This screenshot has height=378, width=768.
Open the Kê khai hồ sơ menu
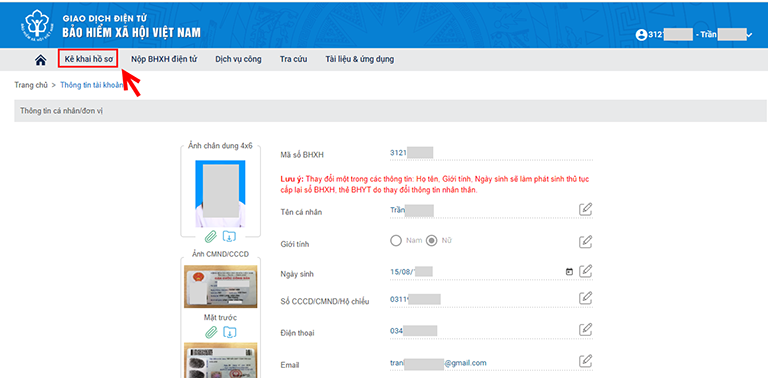pos(89,60)
